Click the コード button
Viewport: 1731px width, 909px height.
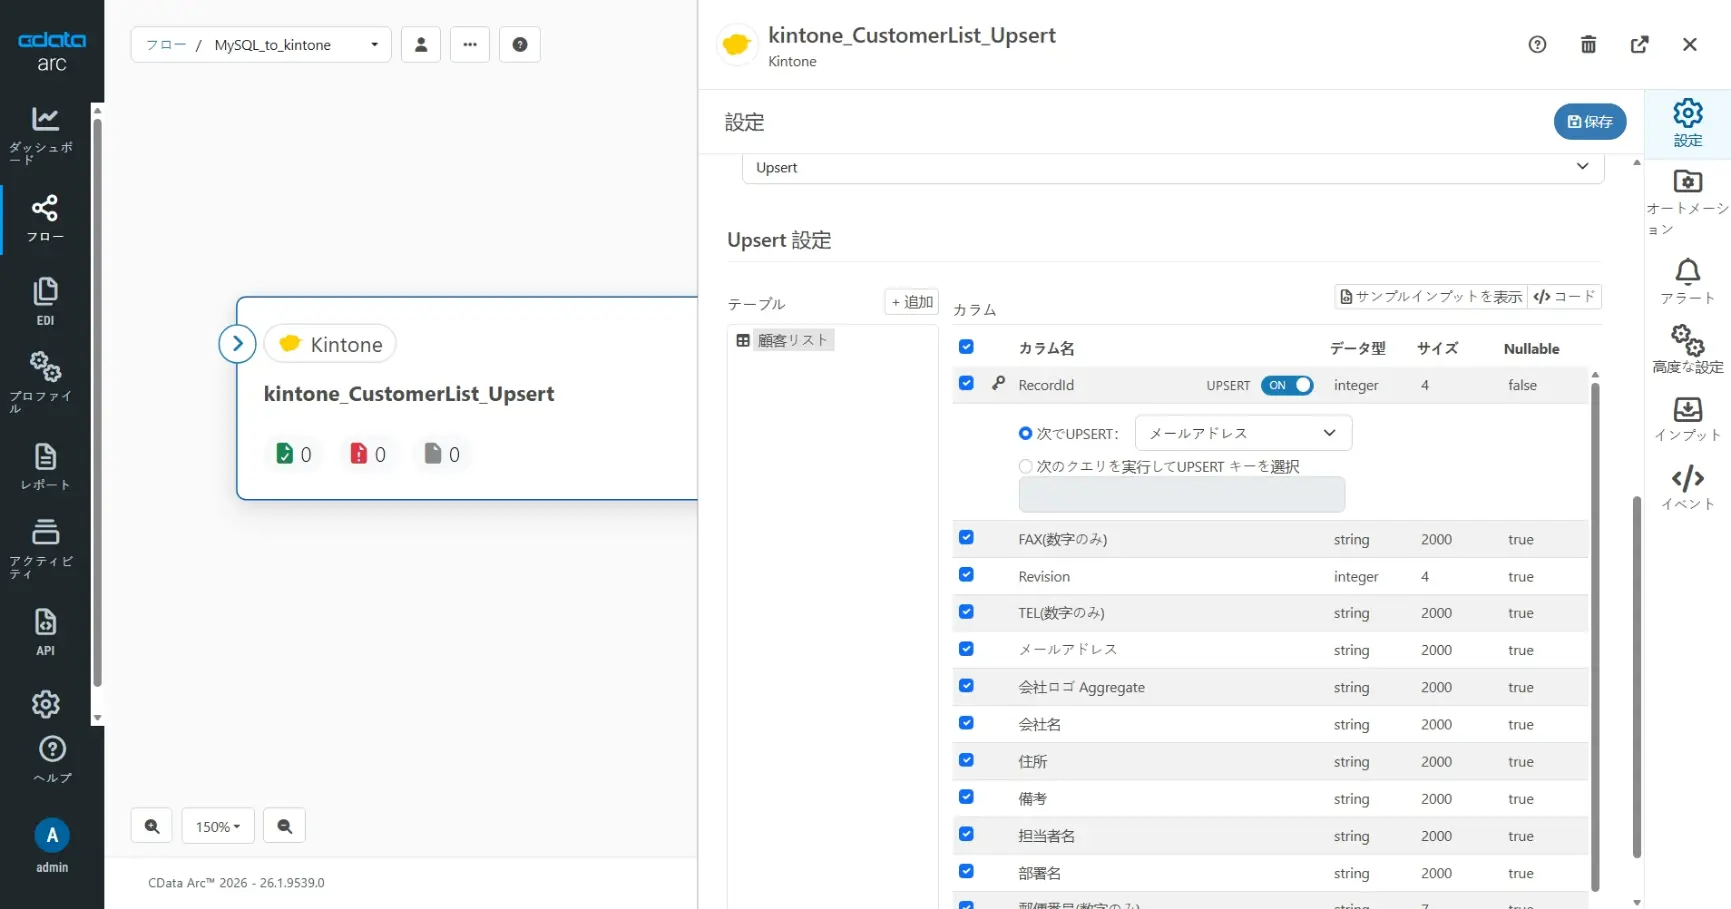point(1565,296)
